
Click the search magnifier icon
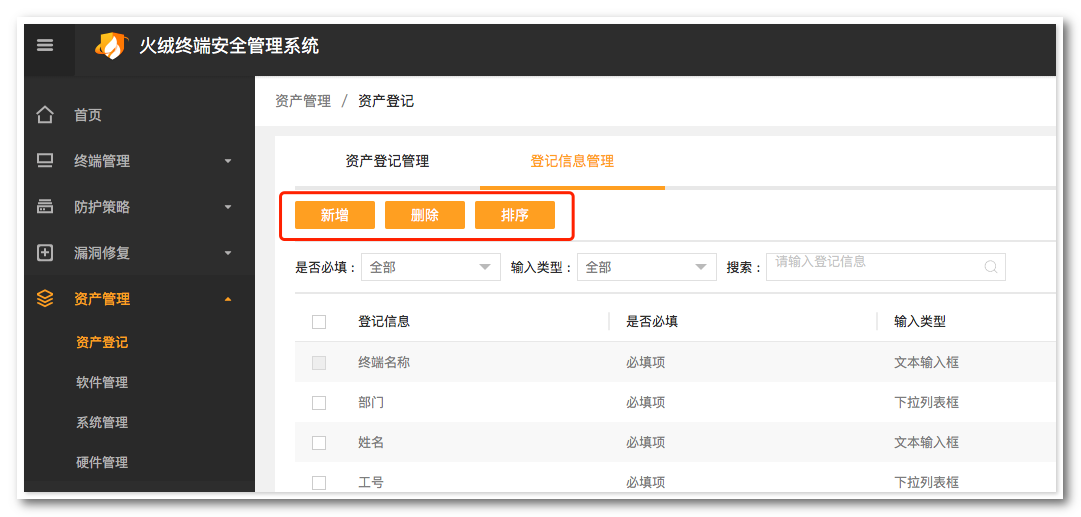click(x=991, y=267)
